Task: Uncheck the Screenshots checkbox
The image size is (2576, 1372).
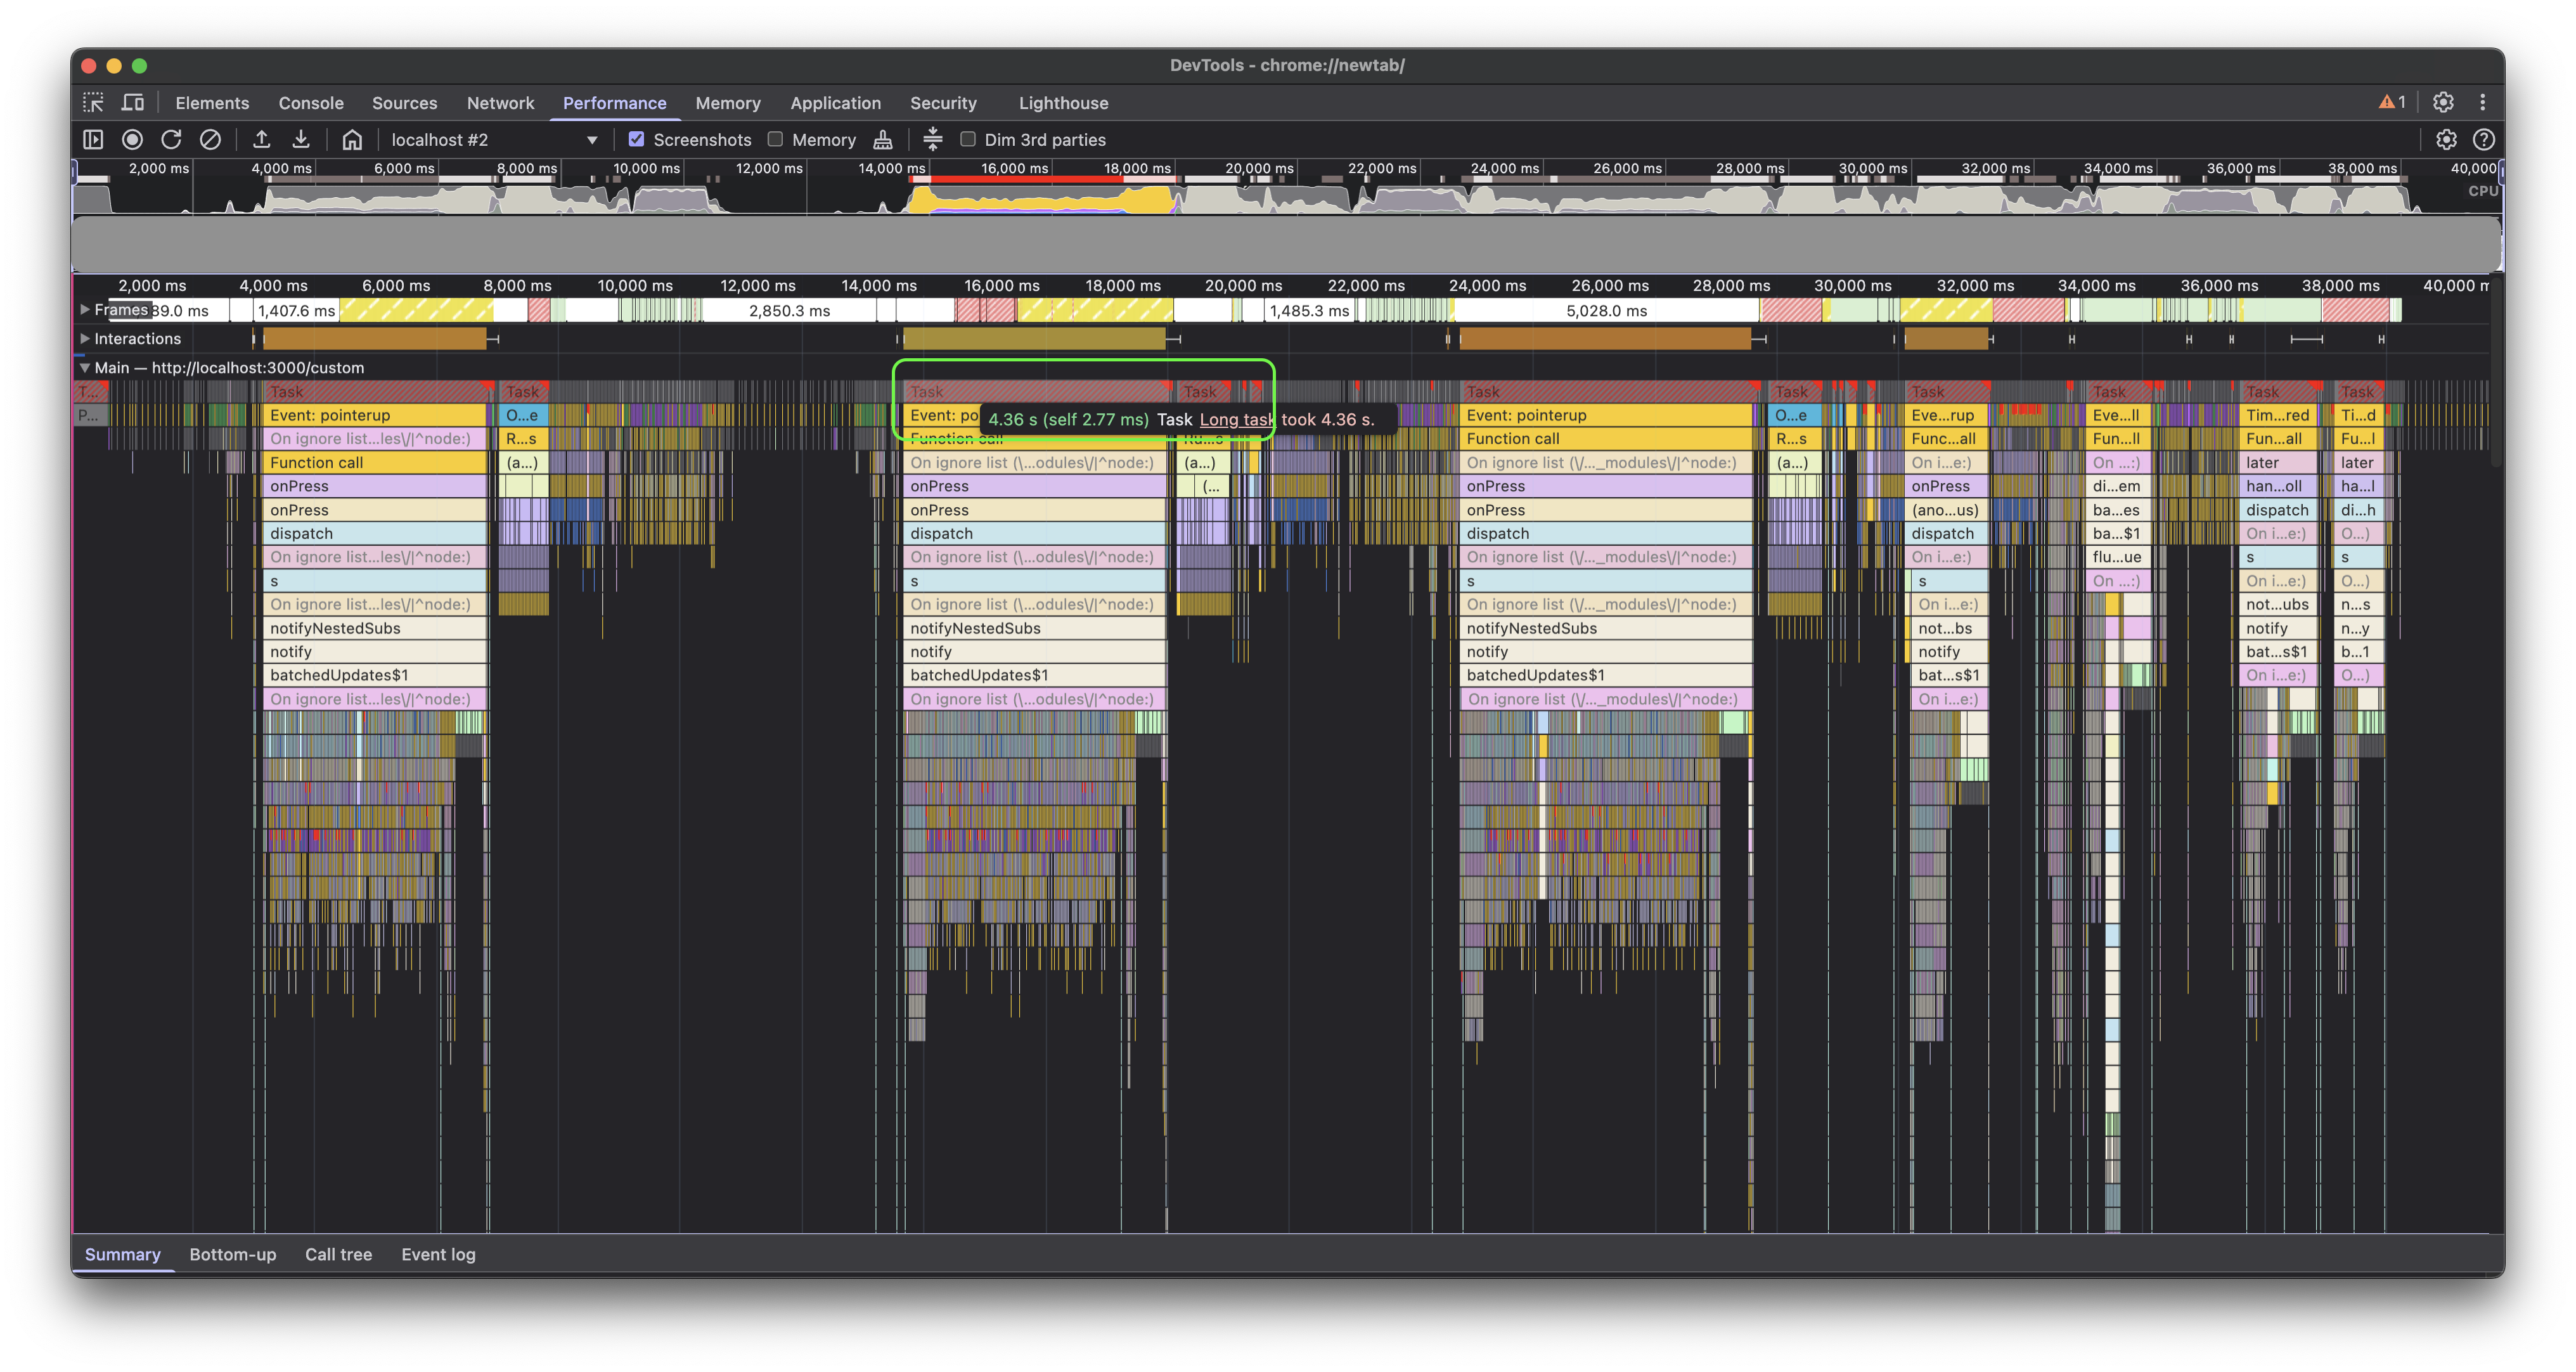Action: [x=636, y=140]
